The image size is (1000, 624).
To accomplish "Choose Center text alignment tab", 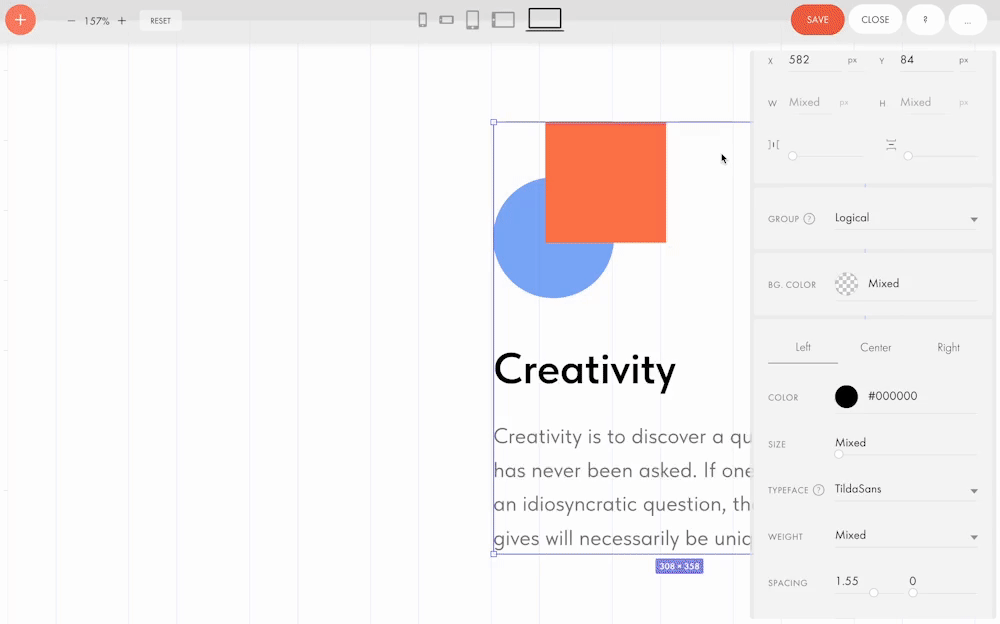I will tap(876, 347).
